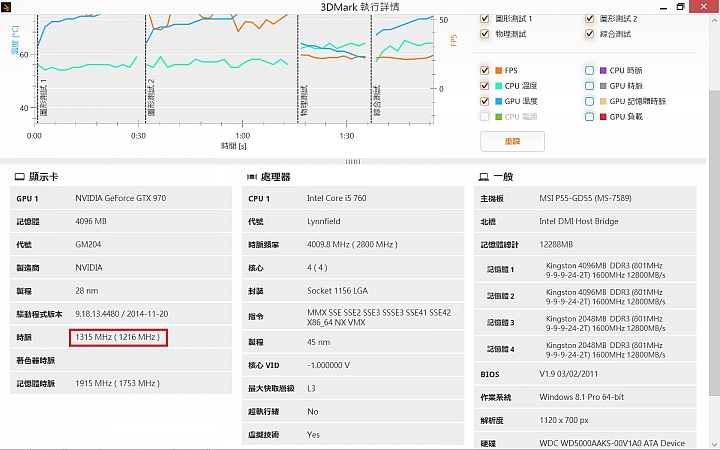Minimize the 3DMark window

tap(664, 7)
